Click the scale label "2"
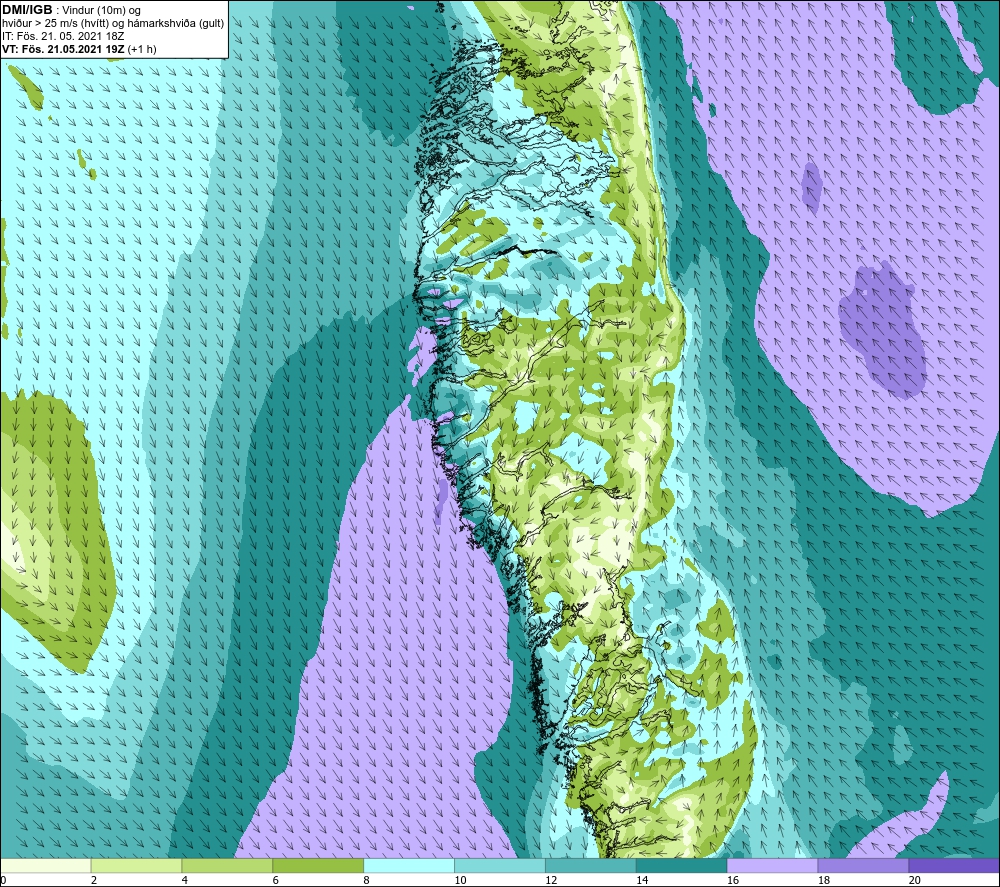 click(x=94, y=880)
